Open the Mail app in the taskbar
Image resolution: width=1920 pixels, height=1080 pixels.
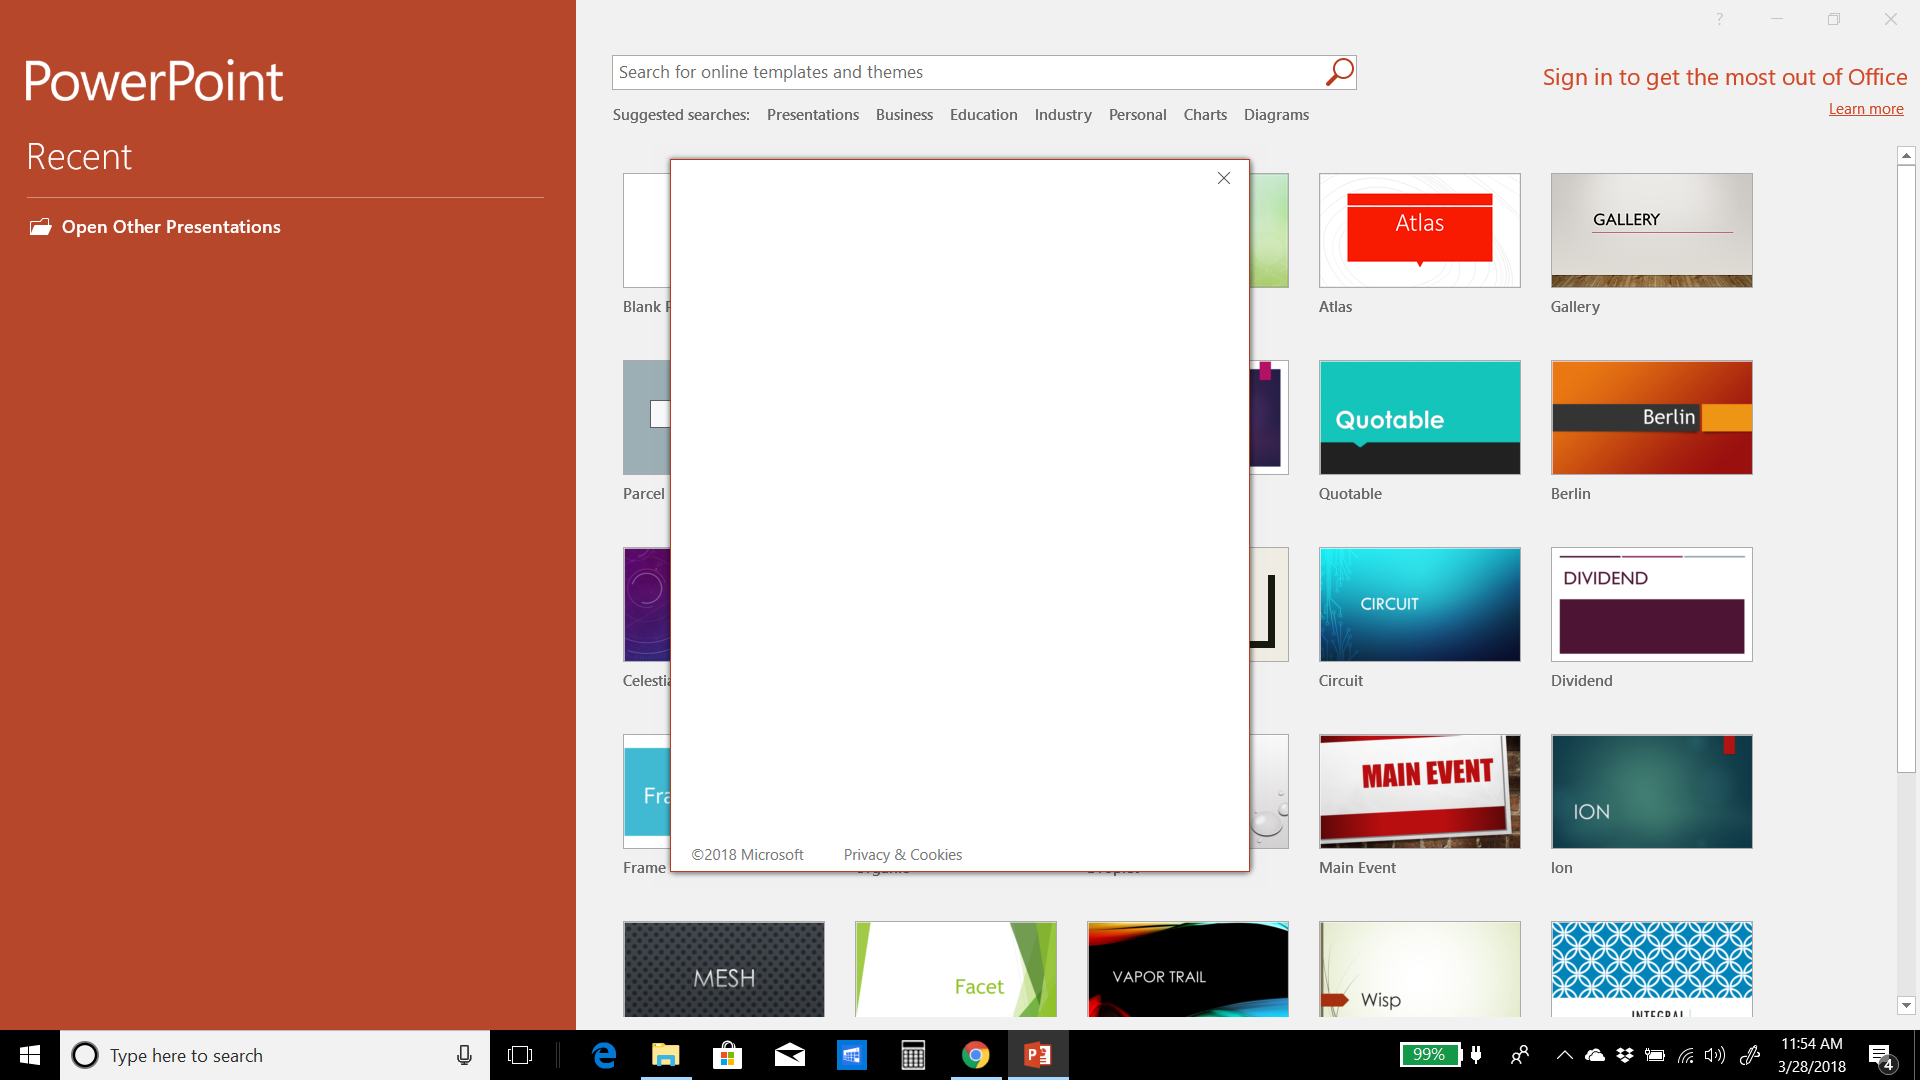[x=790, y=1055]
